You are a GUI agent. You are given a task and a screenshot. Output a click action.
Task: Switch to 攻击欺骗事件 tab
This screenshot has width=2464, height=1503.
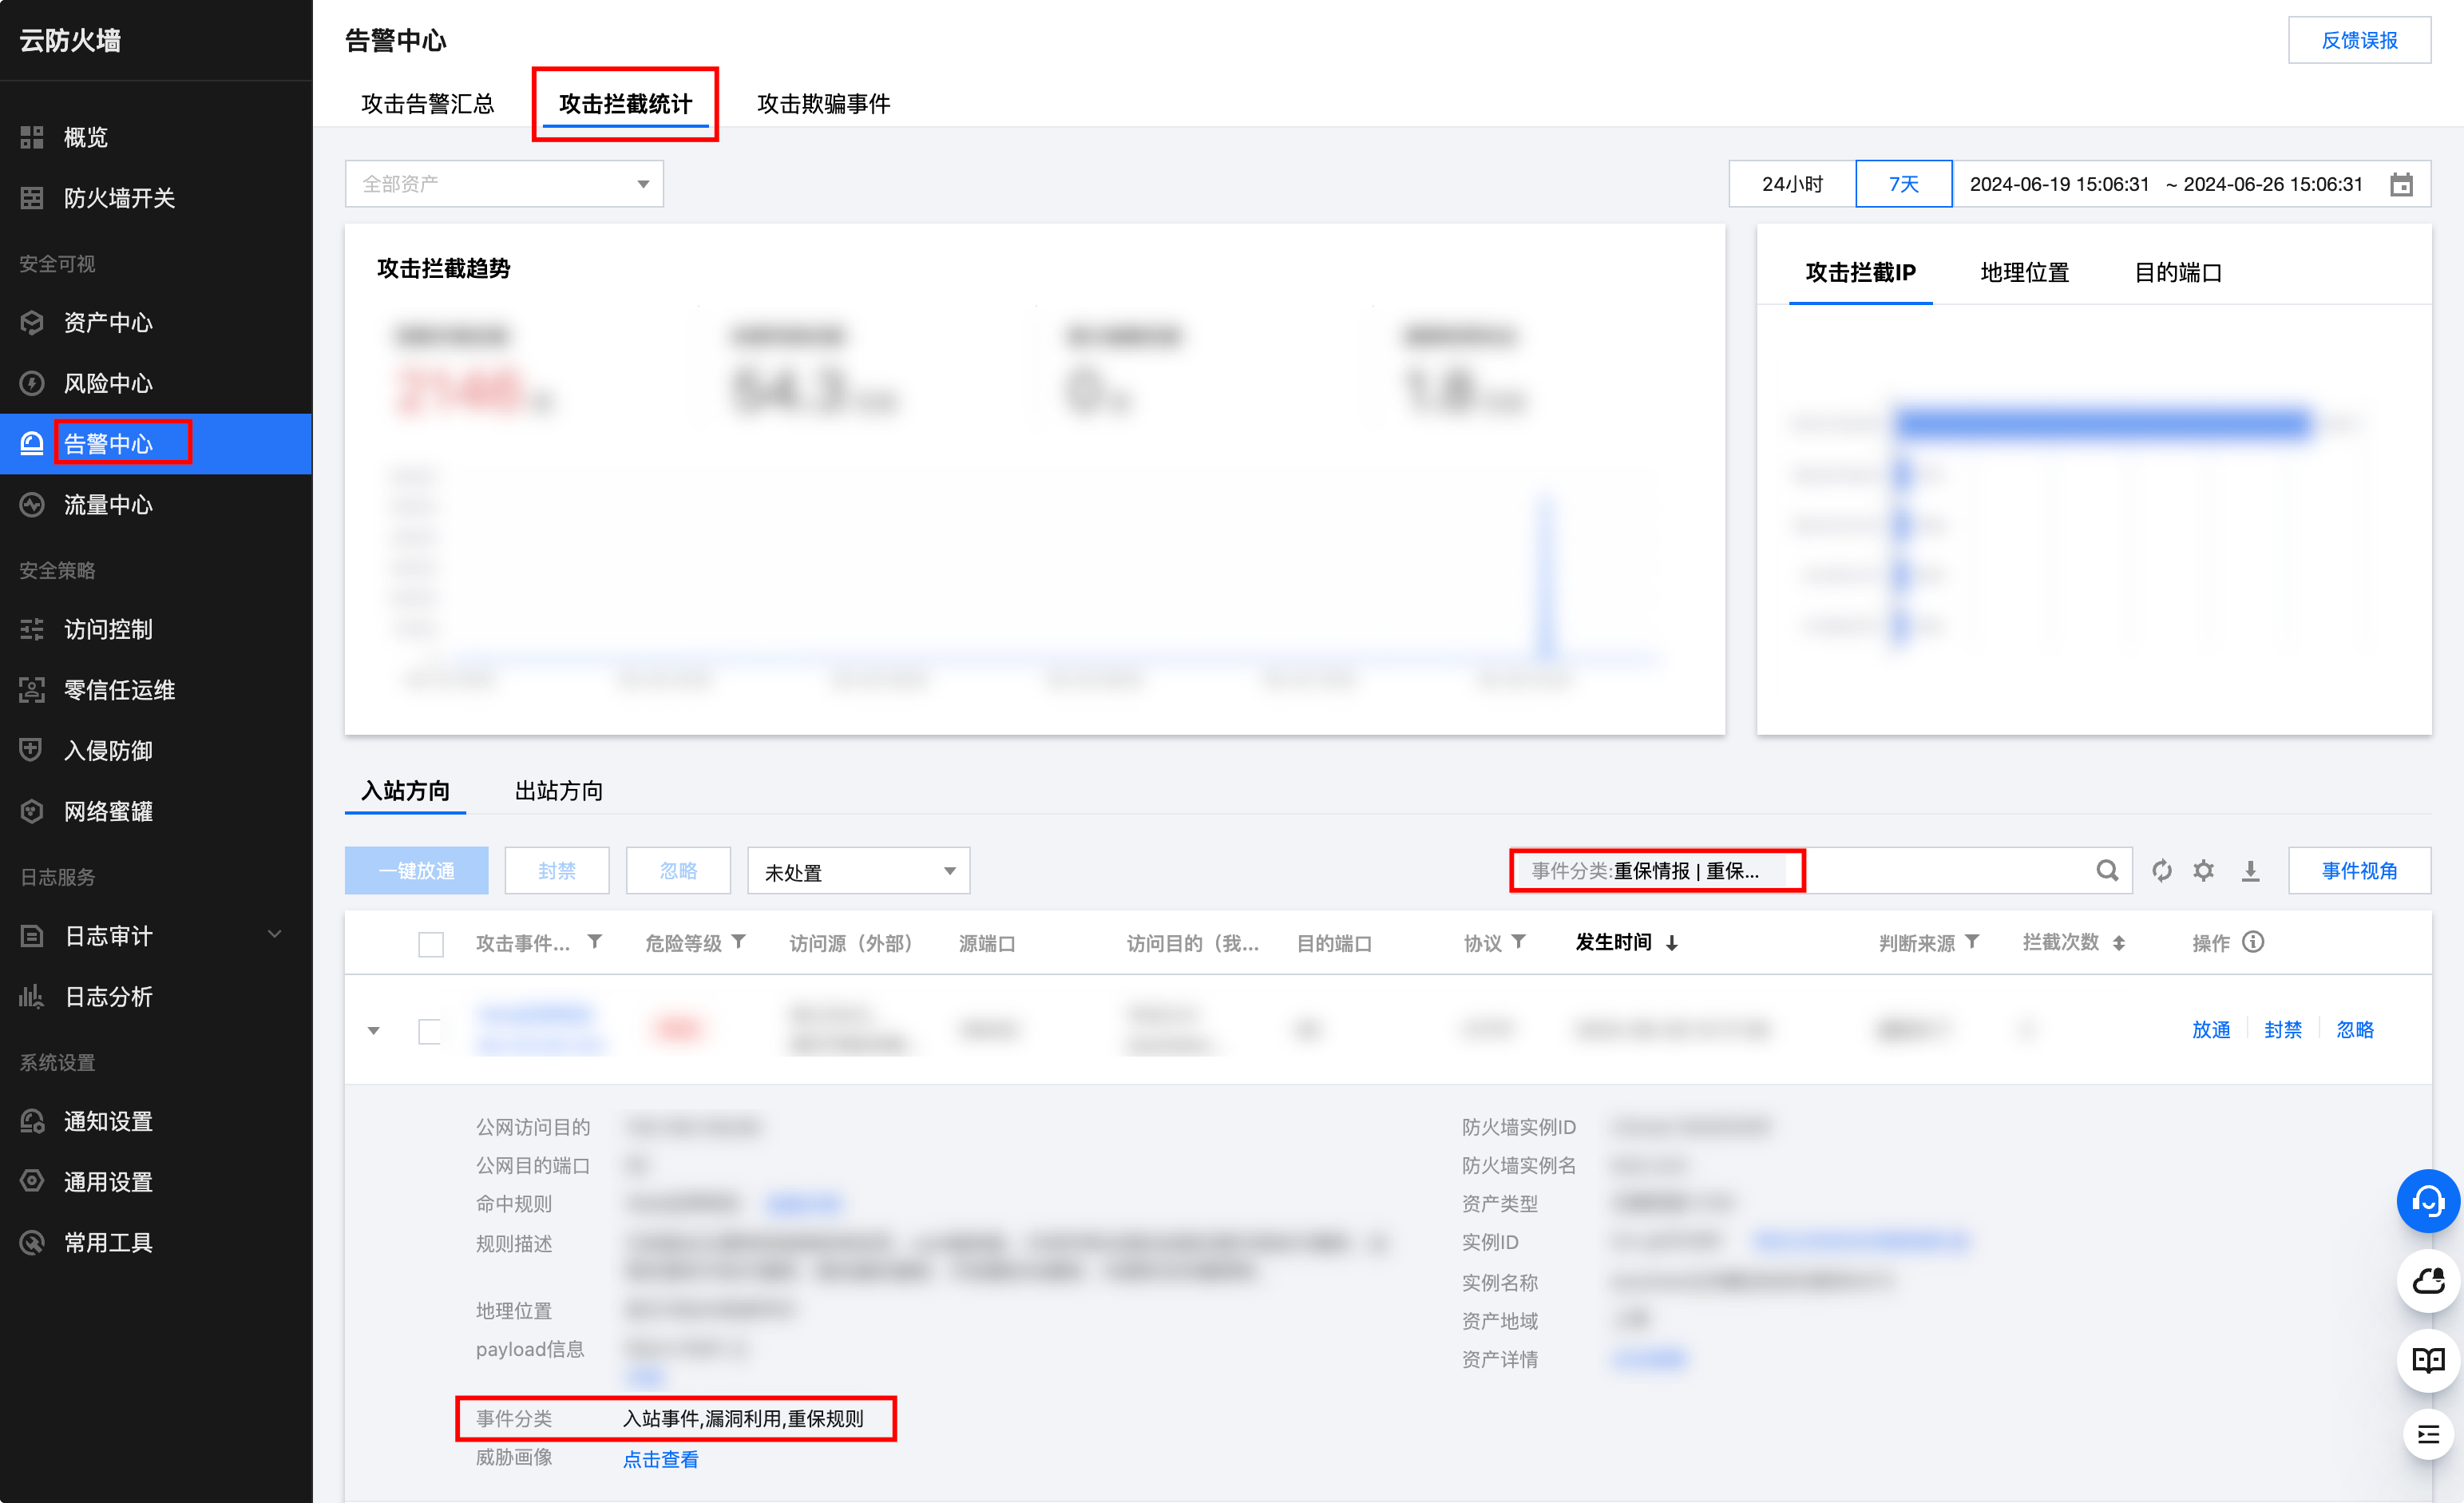coord(823,104)
